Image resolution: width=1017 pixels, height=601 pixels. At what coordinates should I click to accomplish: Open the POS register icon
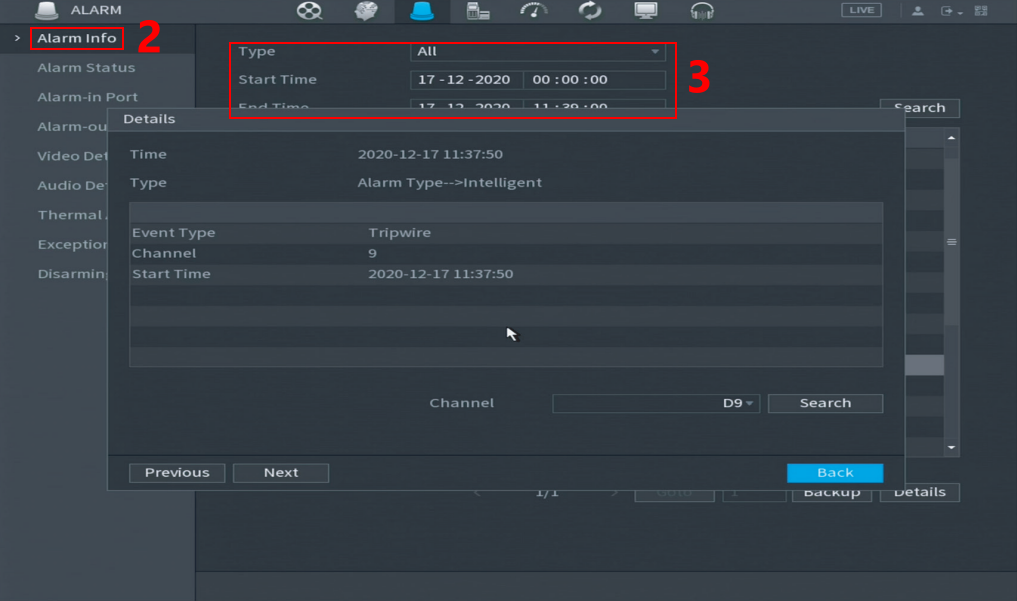pyautogui.click(x=478, y=11)
